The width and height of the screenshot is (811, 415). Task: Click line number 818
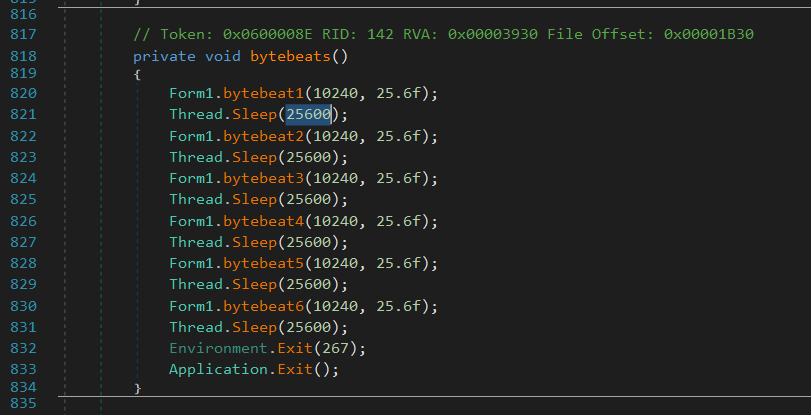(23, 56)
